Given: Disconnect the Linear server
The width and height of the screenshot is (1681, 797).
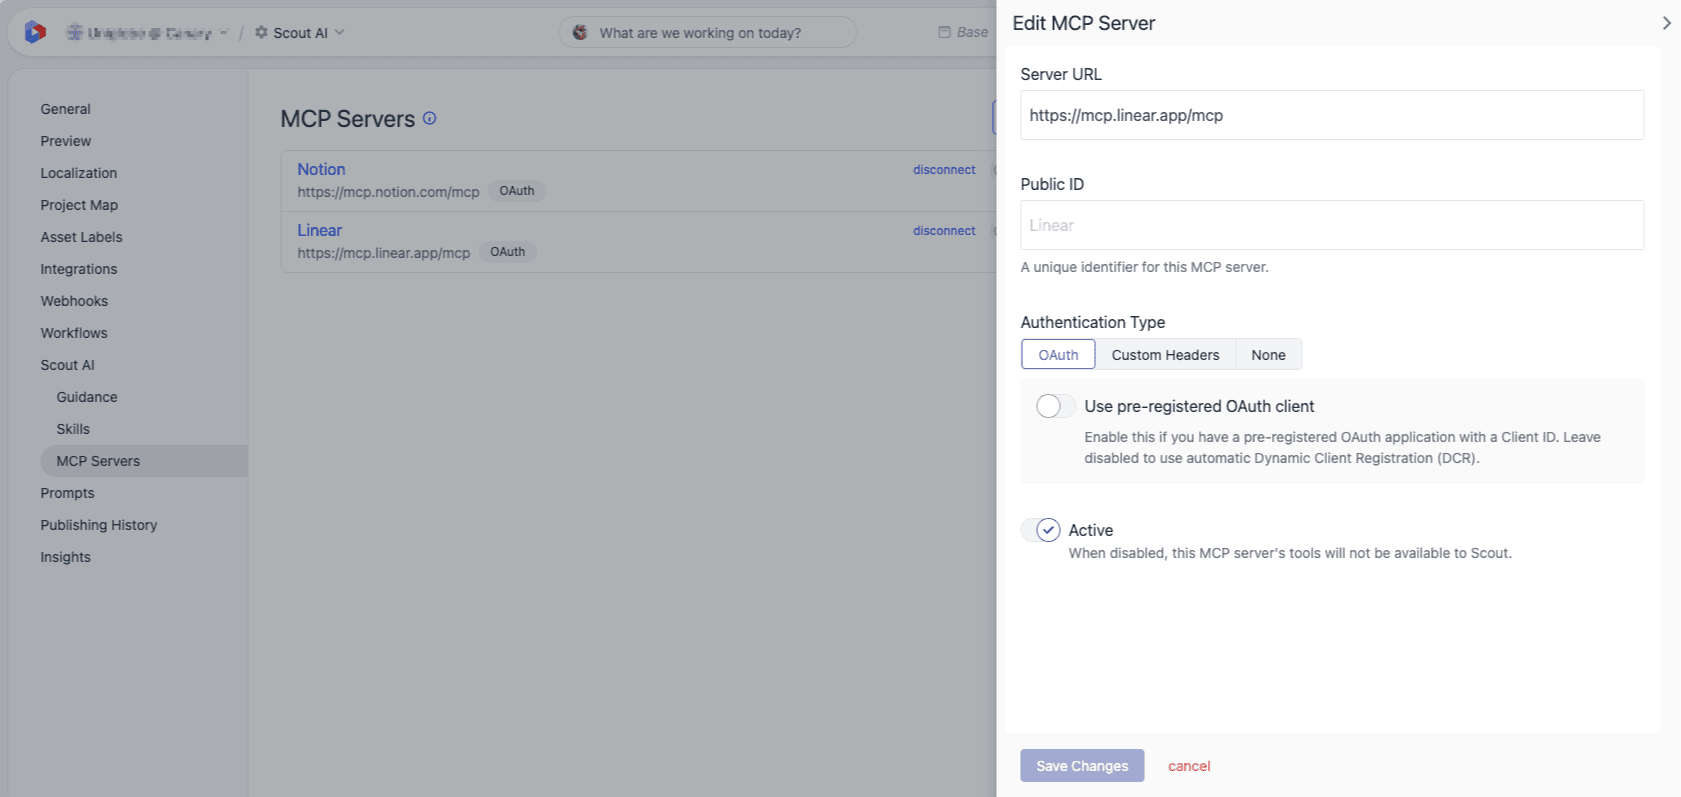Looking at the screenshot, I should point(943,231).
